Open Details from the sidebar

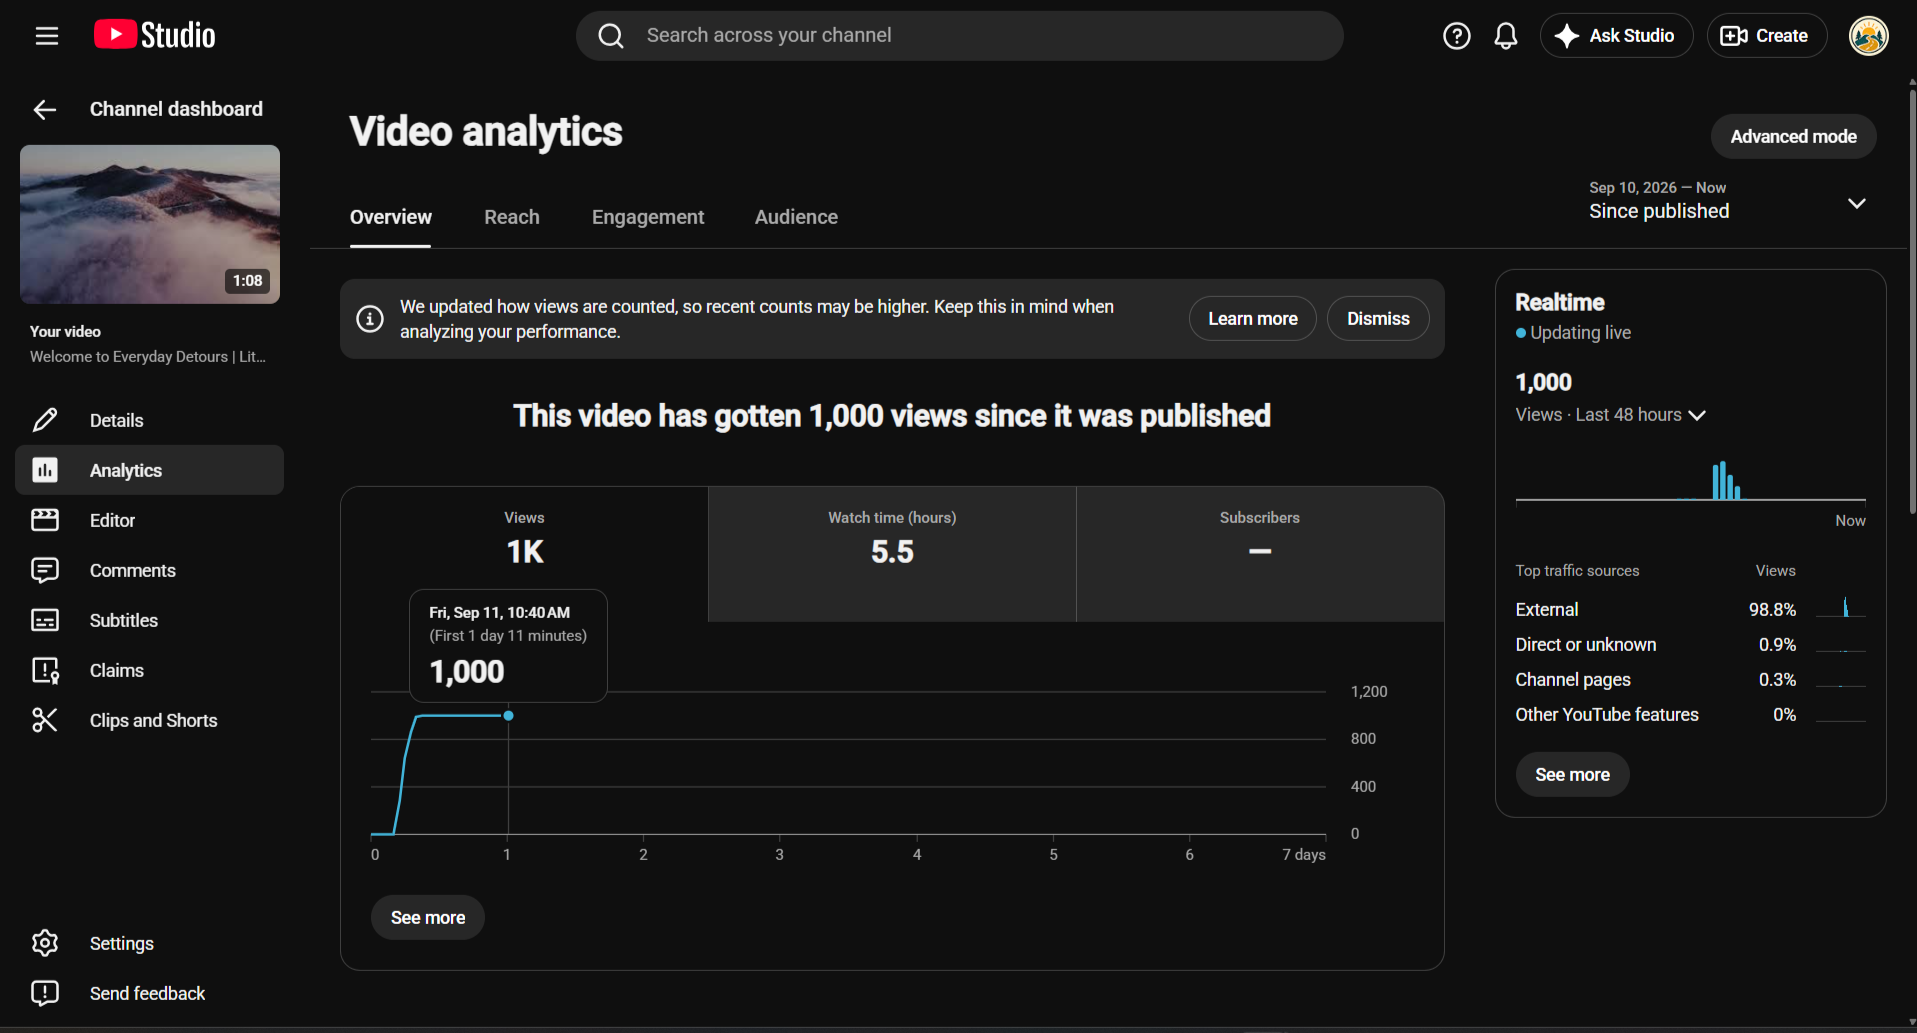(x=150, y=420)
